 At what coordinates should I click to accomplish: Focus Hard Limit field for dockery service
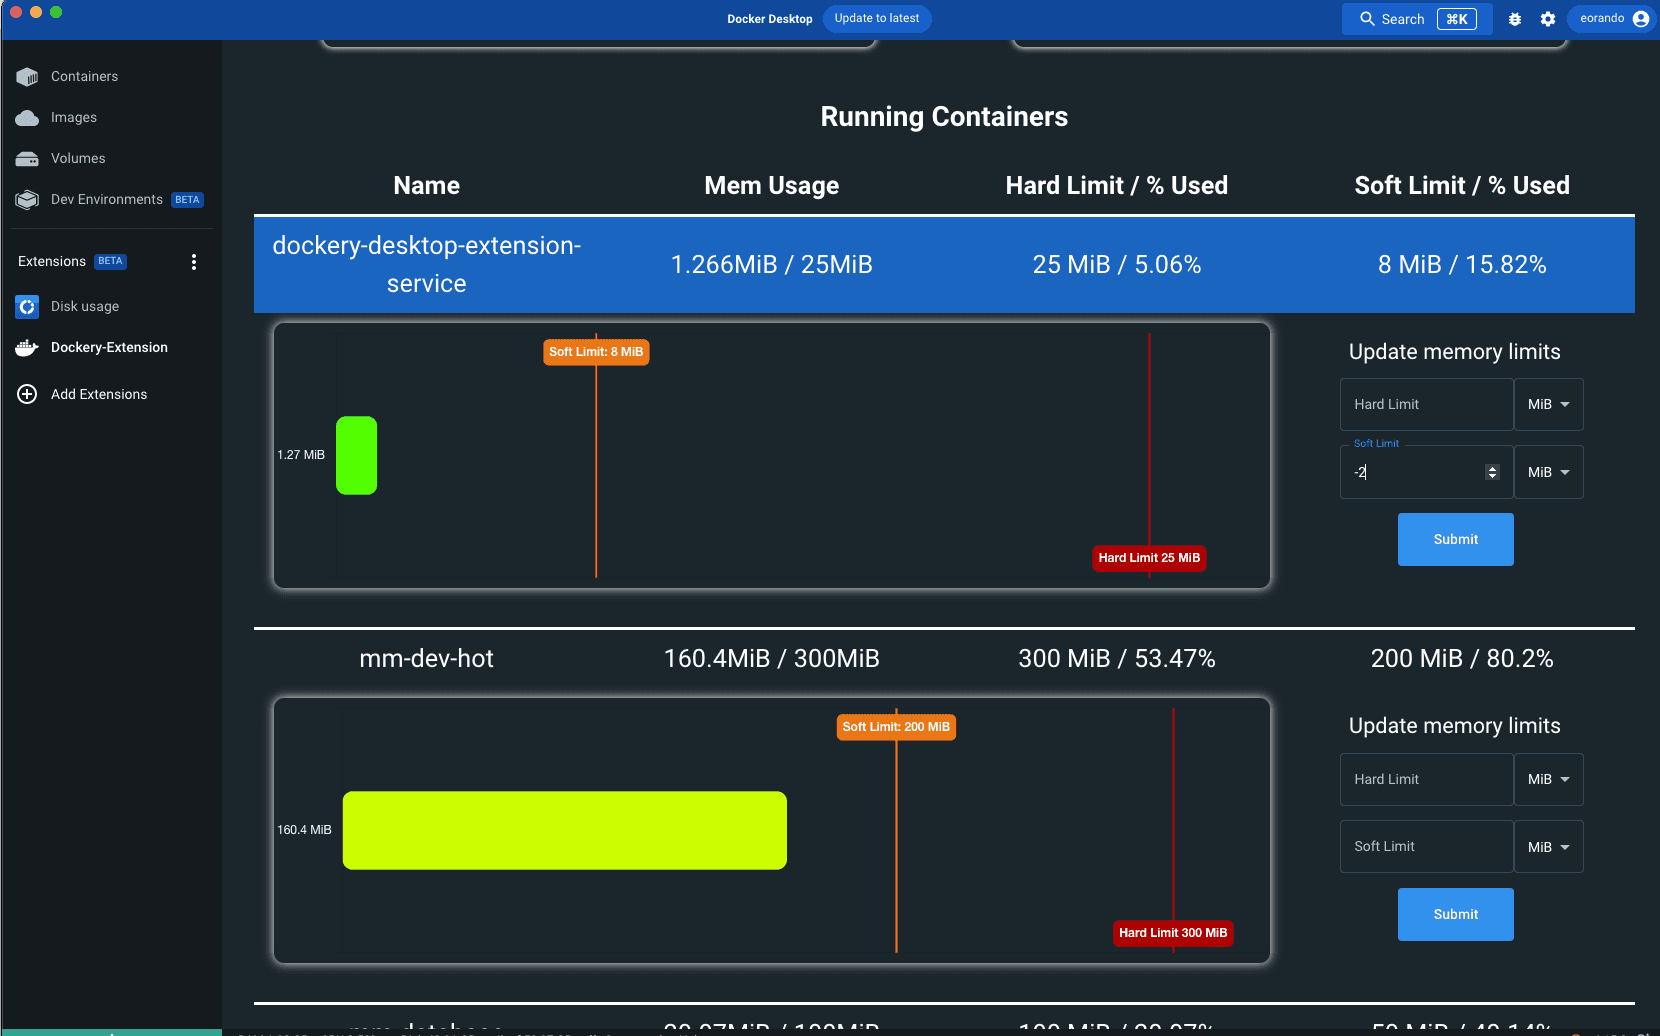1427,405
